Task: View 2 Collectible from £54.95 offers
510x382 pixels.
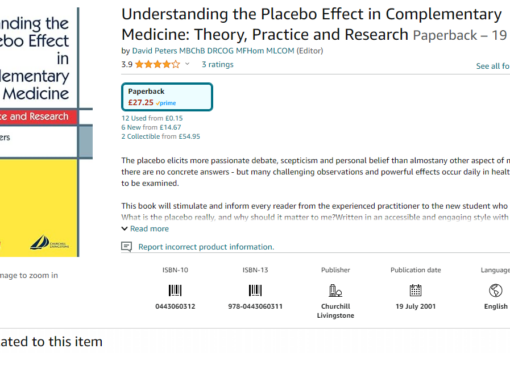Action: point(161,136)
